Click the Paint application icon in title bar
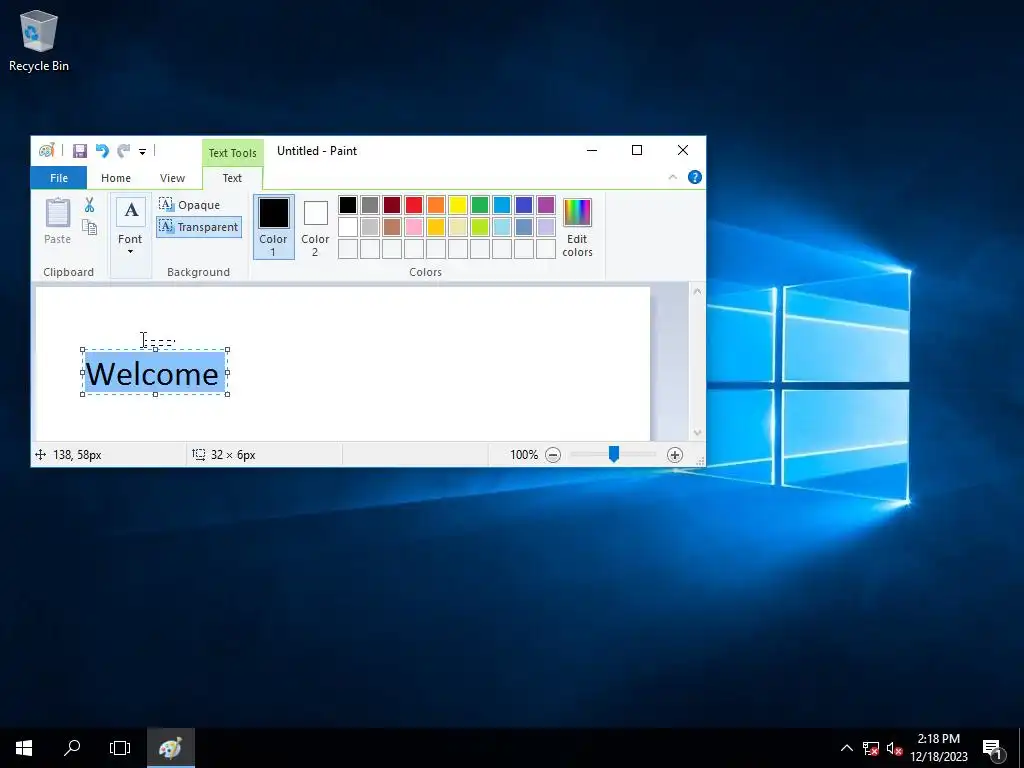1024x768 pixels. click(46, 151)
